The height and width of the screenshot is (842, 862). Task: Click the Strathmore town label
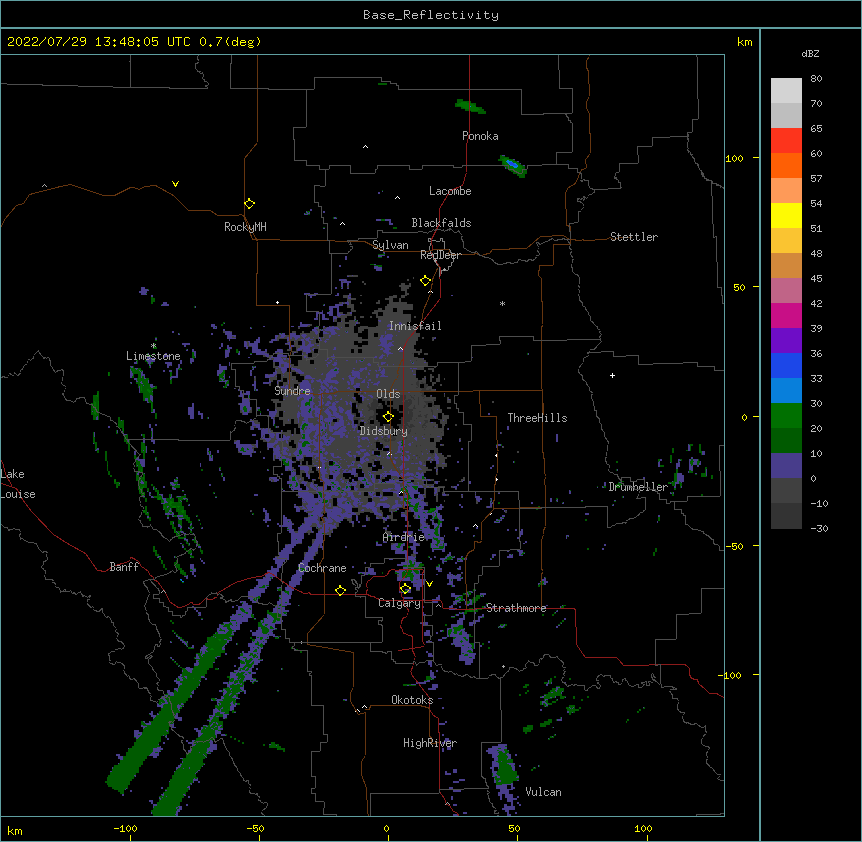[516, 608]
